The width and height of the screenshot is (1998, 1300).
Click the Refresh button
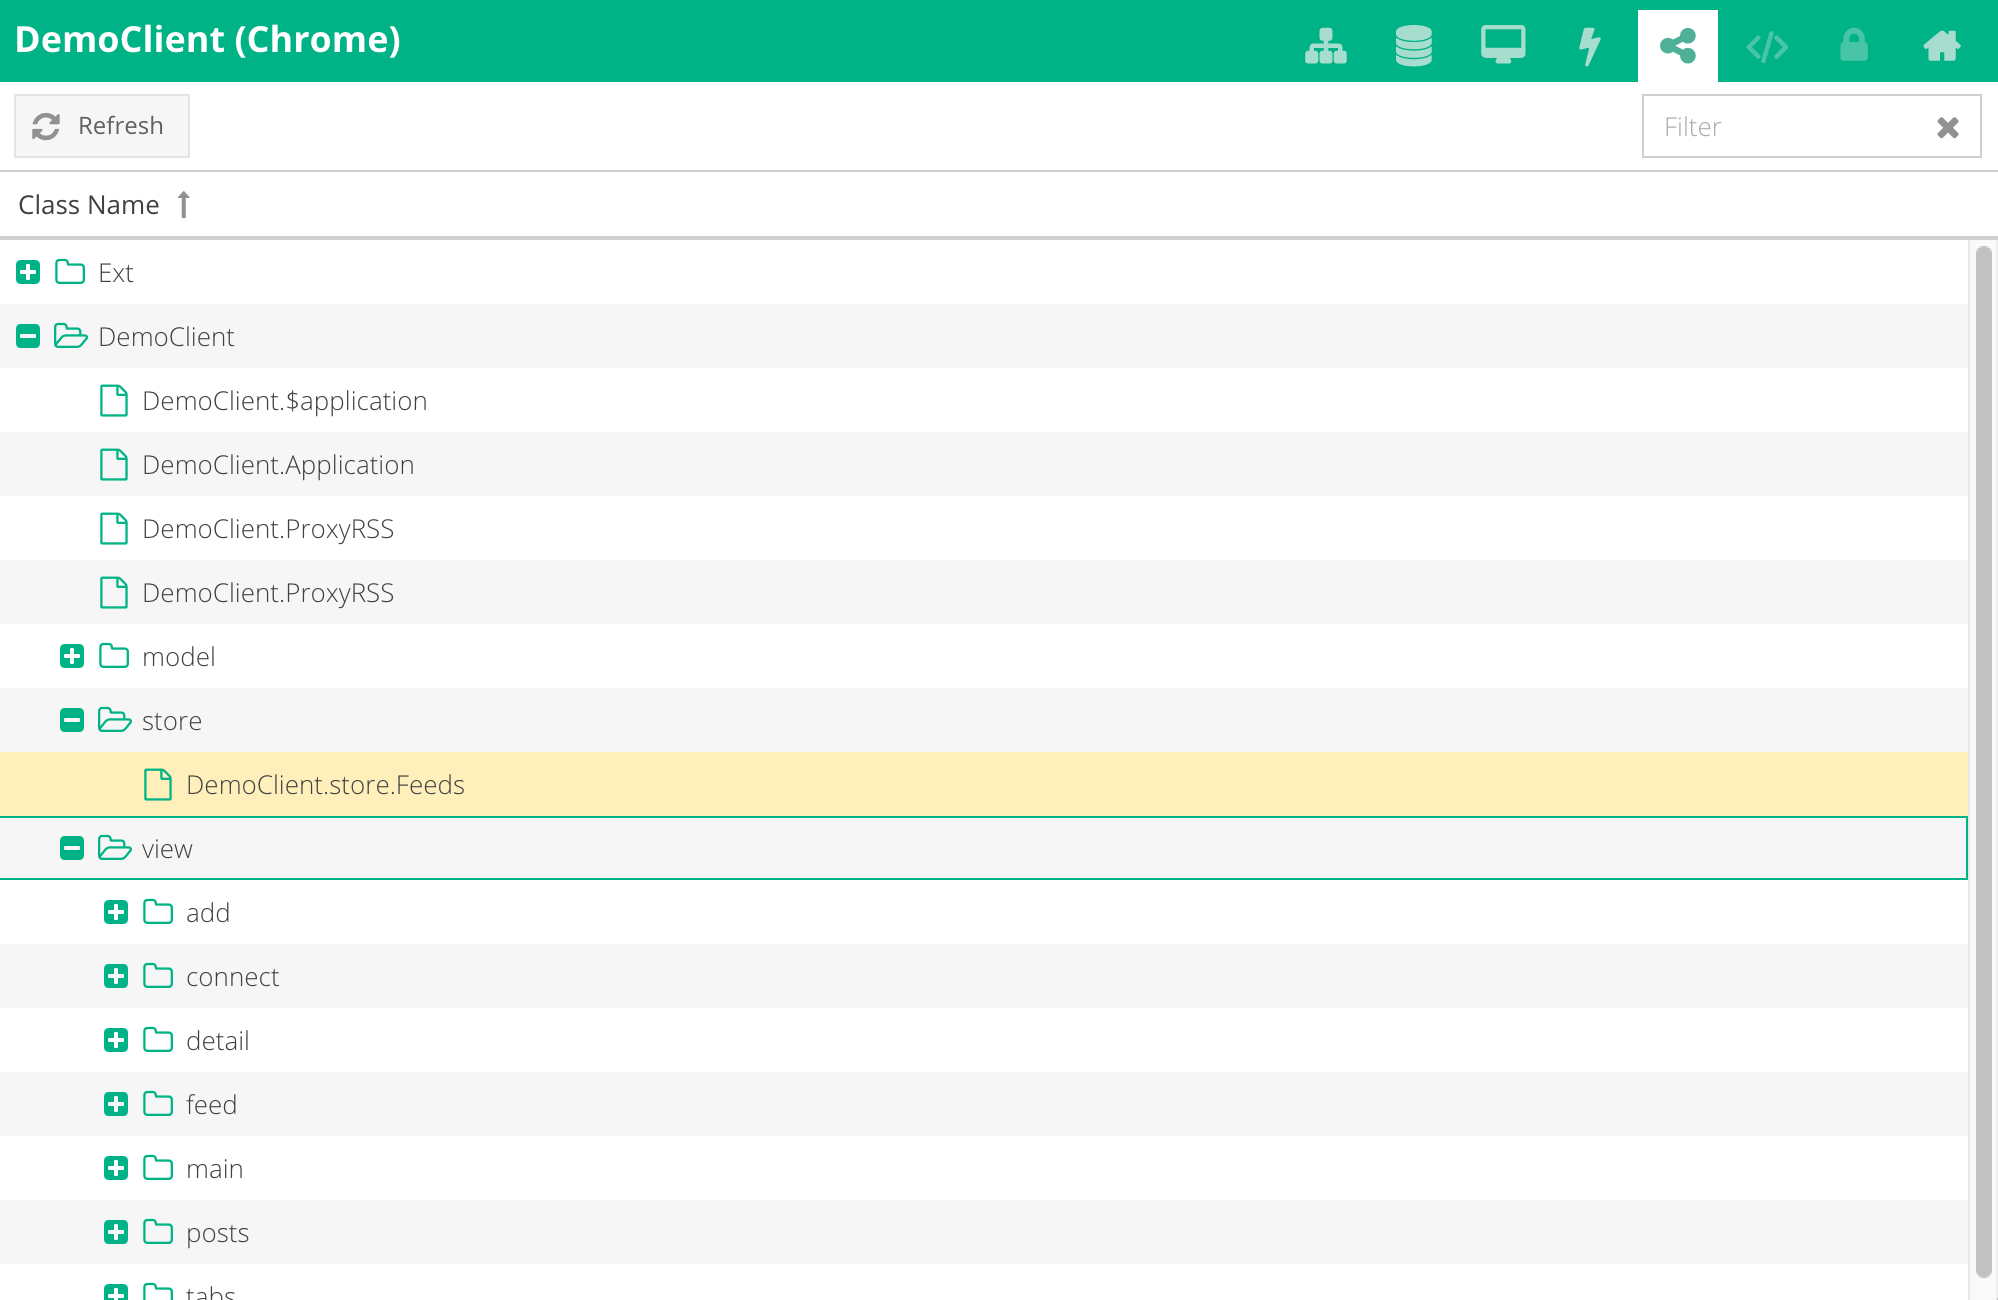point(103,125)
